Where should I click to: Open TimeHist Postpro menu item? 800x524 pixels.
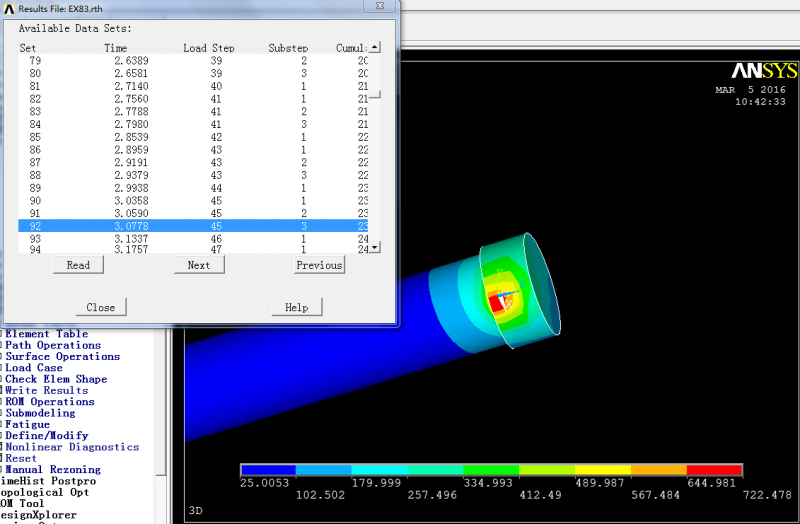point(48,481)
